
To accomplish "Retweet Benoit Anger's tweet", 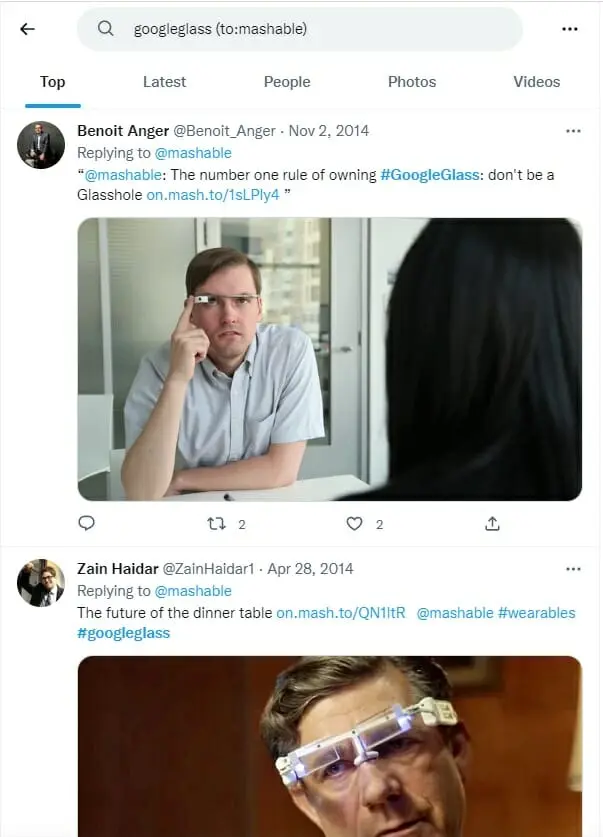I will point(216,523).
